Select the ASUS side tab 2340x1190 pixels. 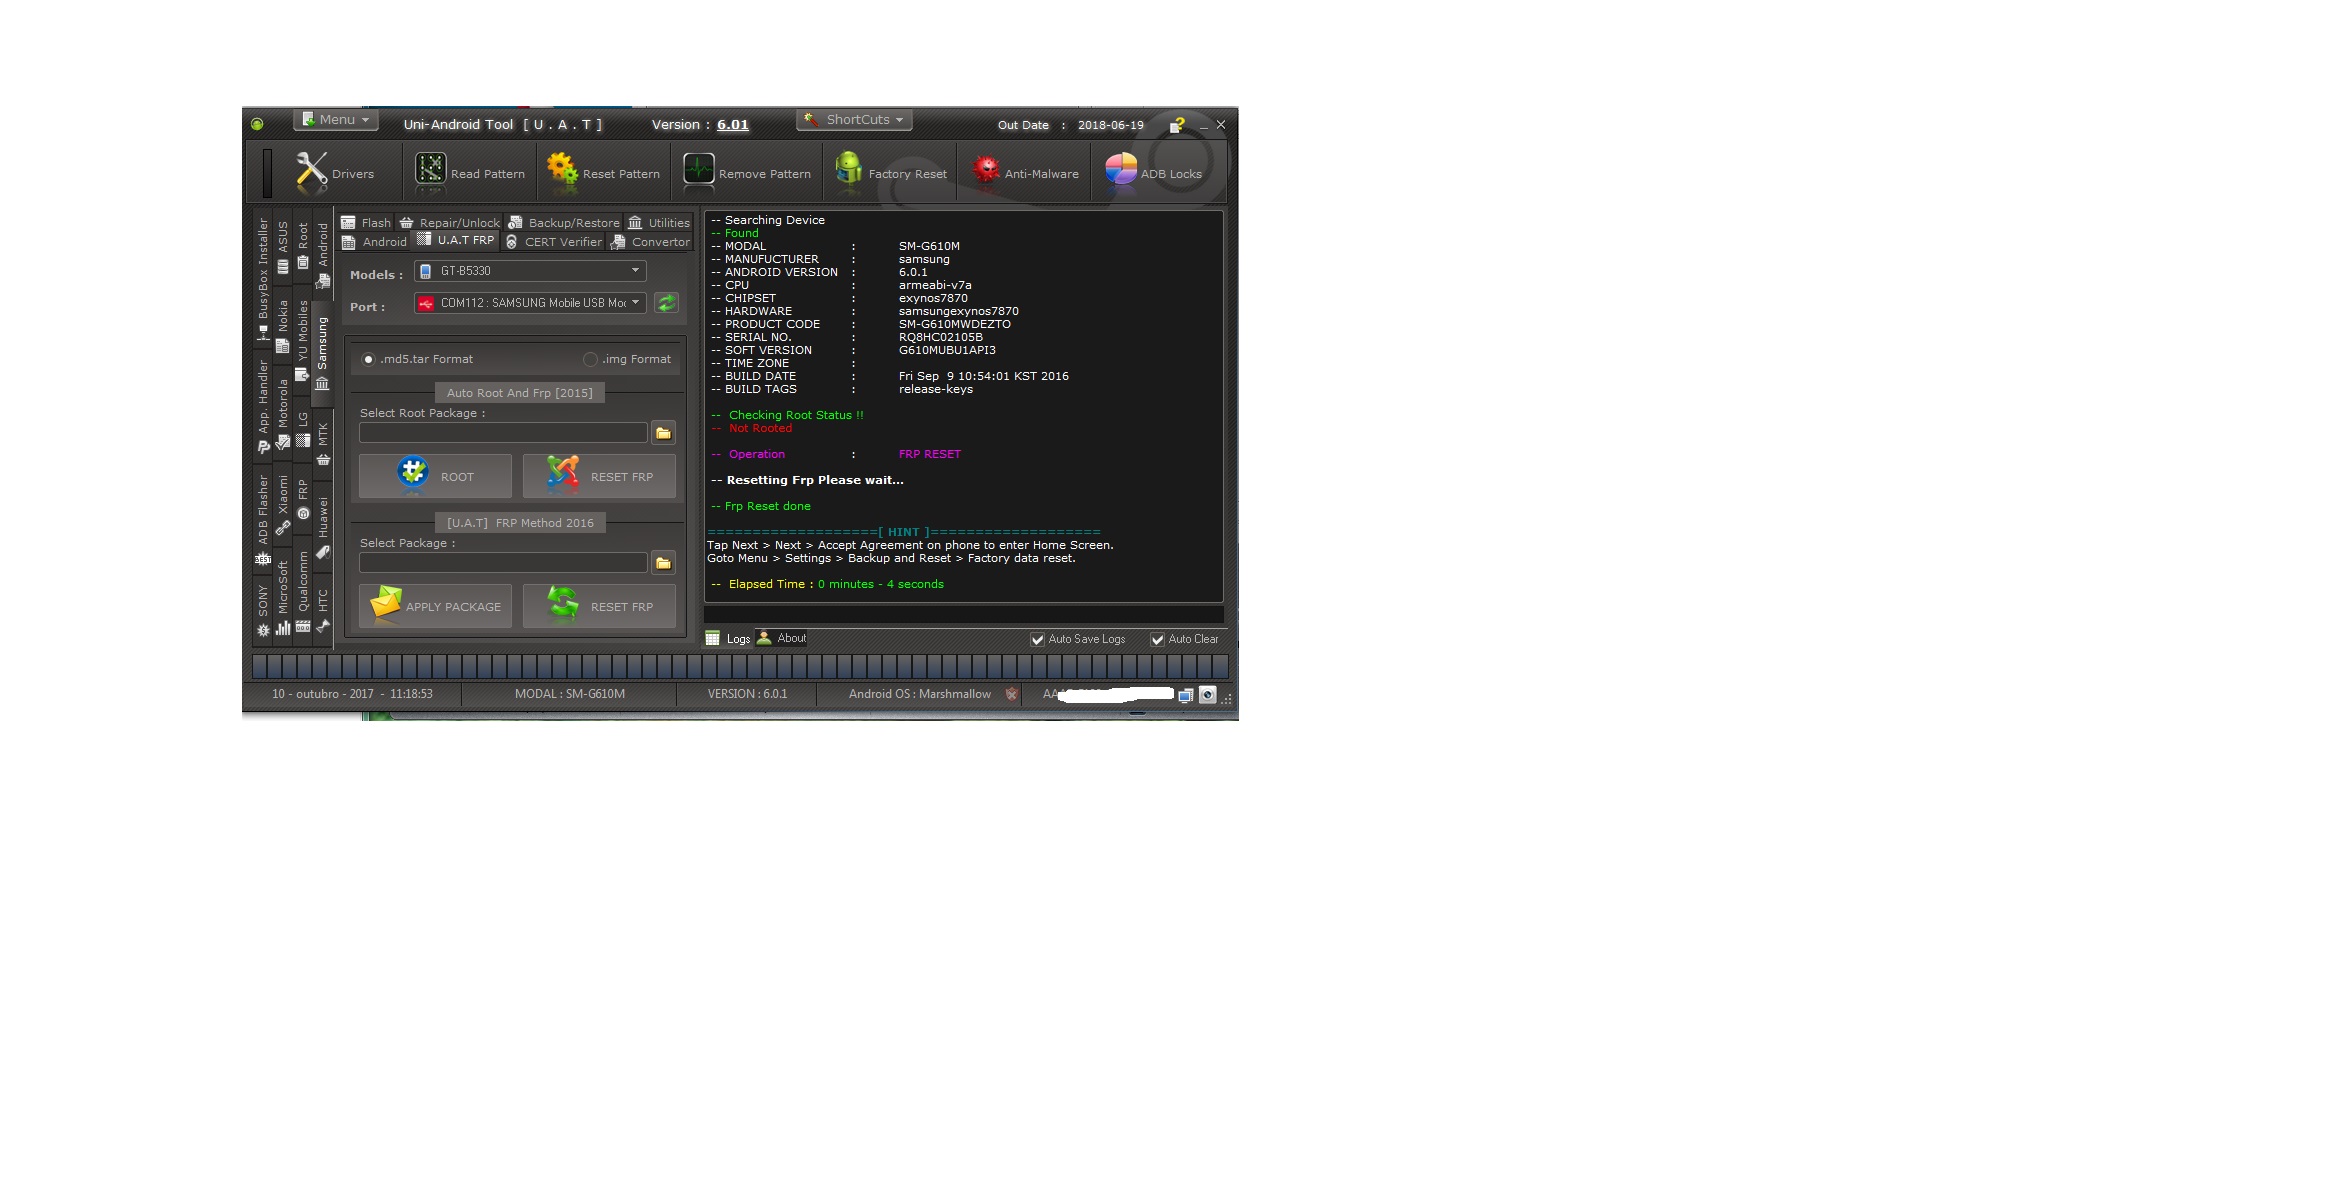[x=283, y=247]
